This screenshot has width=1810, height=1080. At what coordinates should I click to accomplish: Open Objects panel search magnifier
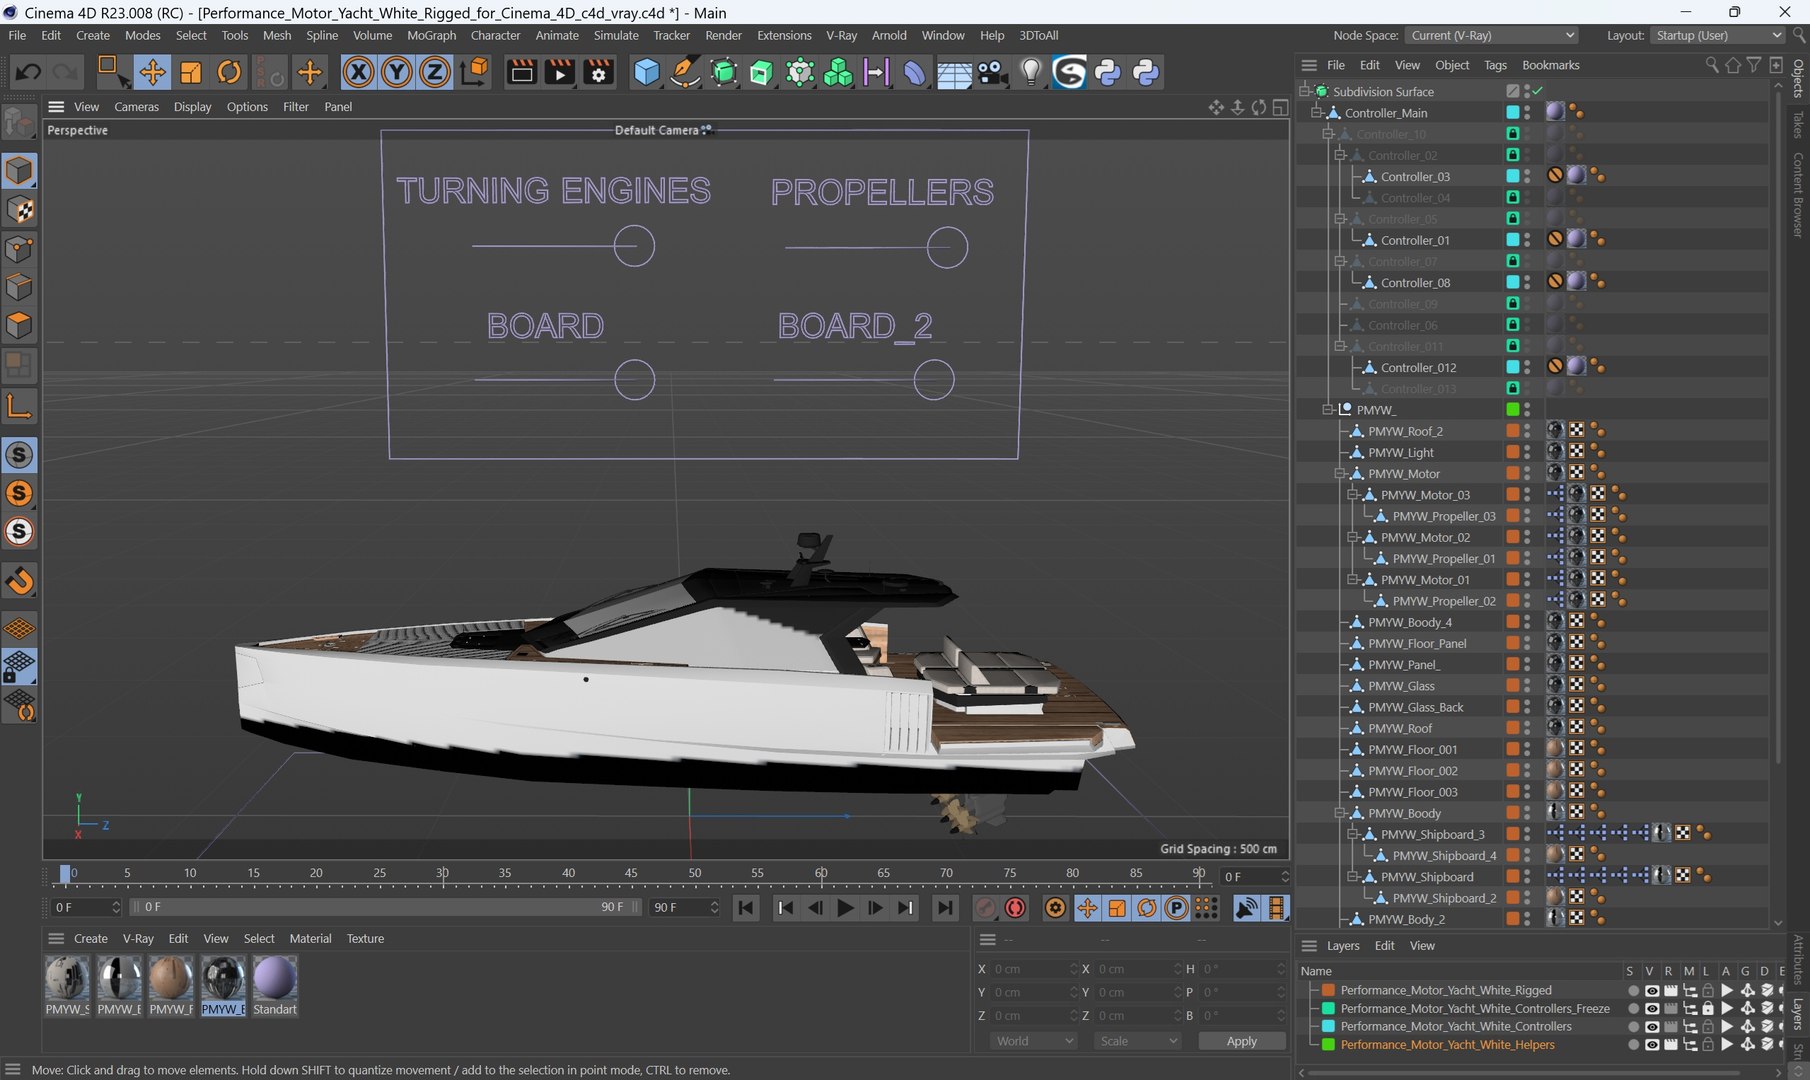click(1712, 65)
